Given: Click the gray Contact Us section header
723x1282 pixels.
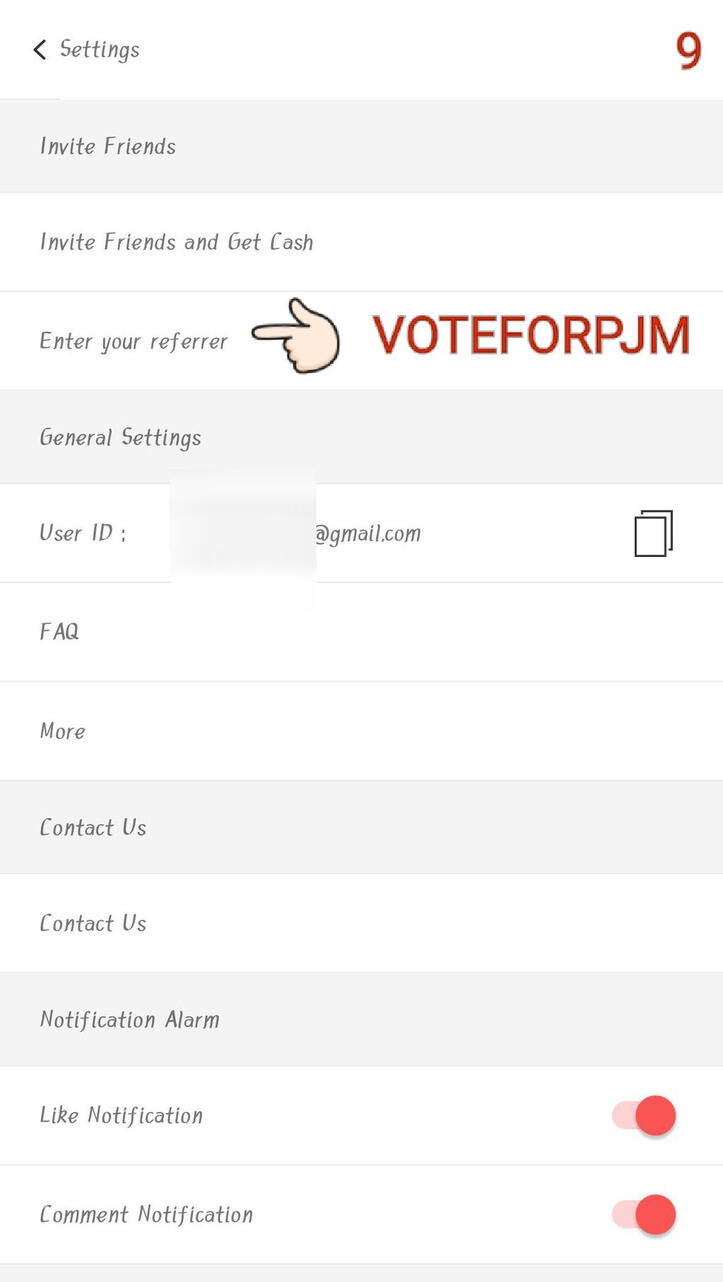Looking at the screenshot, I should (93, 828).
